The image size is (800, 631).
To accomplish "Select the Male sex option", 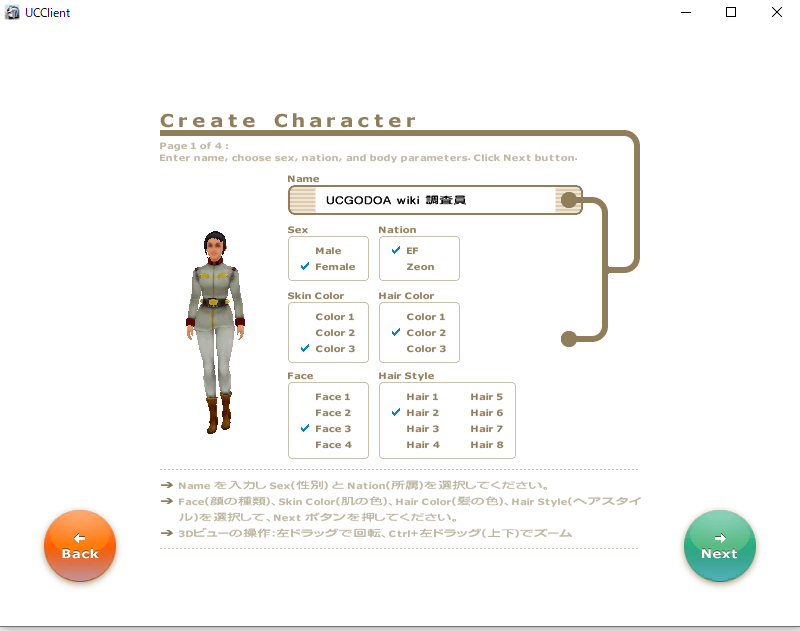I will (328, 250).
